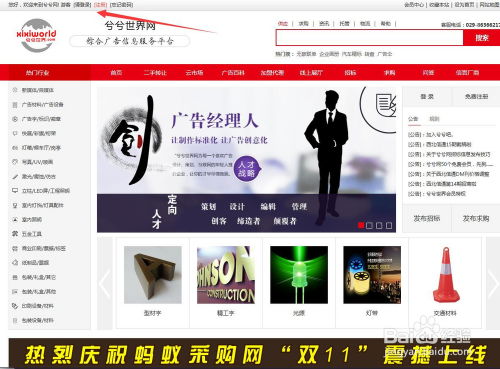Switch to the 公告 announcements tab

(413, 119)
